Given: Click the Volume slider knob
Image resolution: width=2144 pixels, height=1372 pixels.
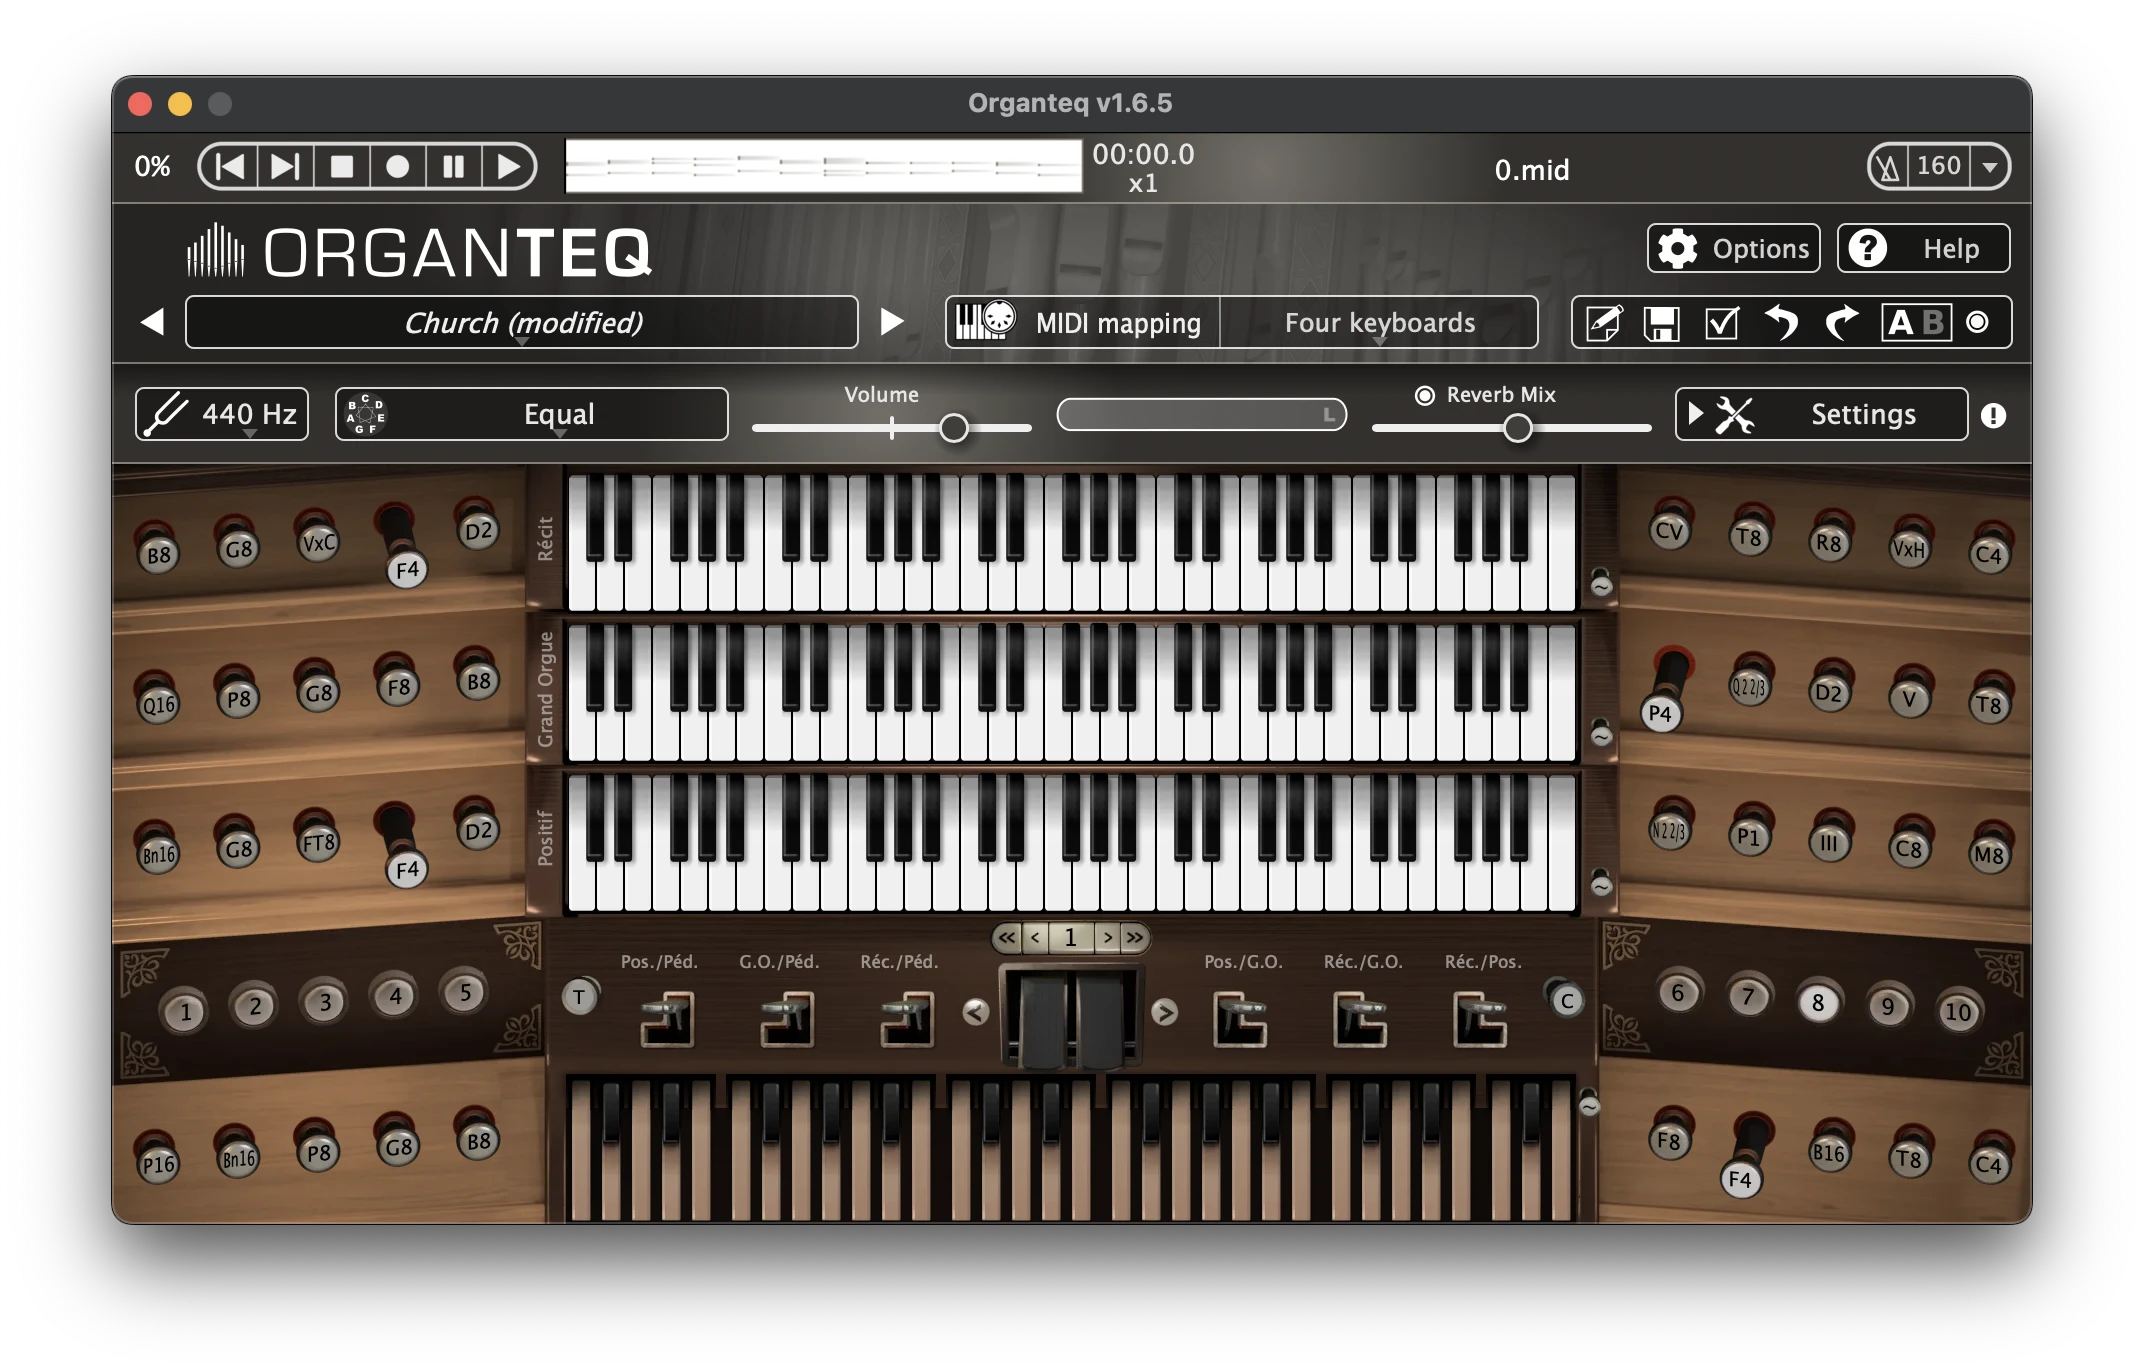Looking at the screenshot, I should coord(954,429).
